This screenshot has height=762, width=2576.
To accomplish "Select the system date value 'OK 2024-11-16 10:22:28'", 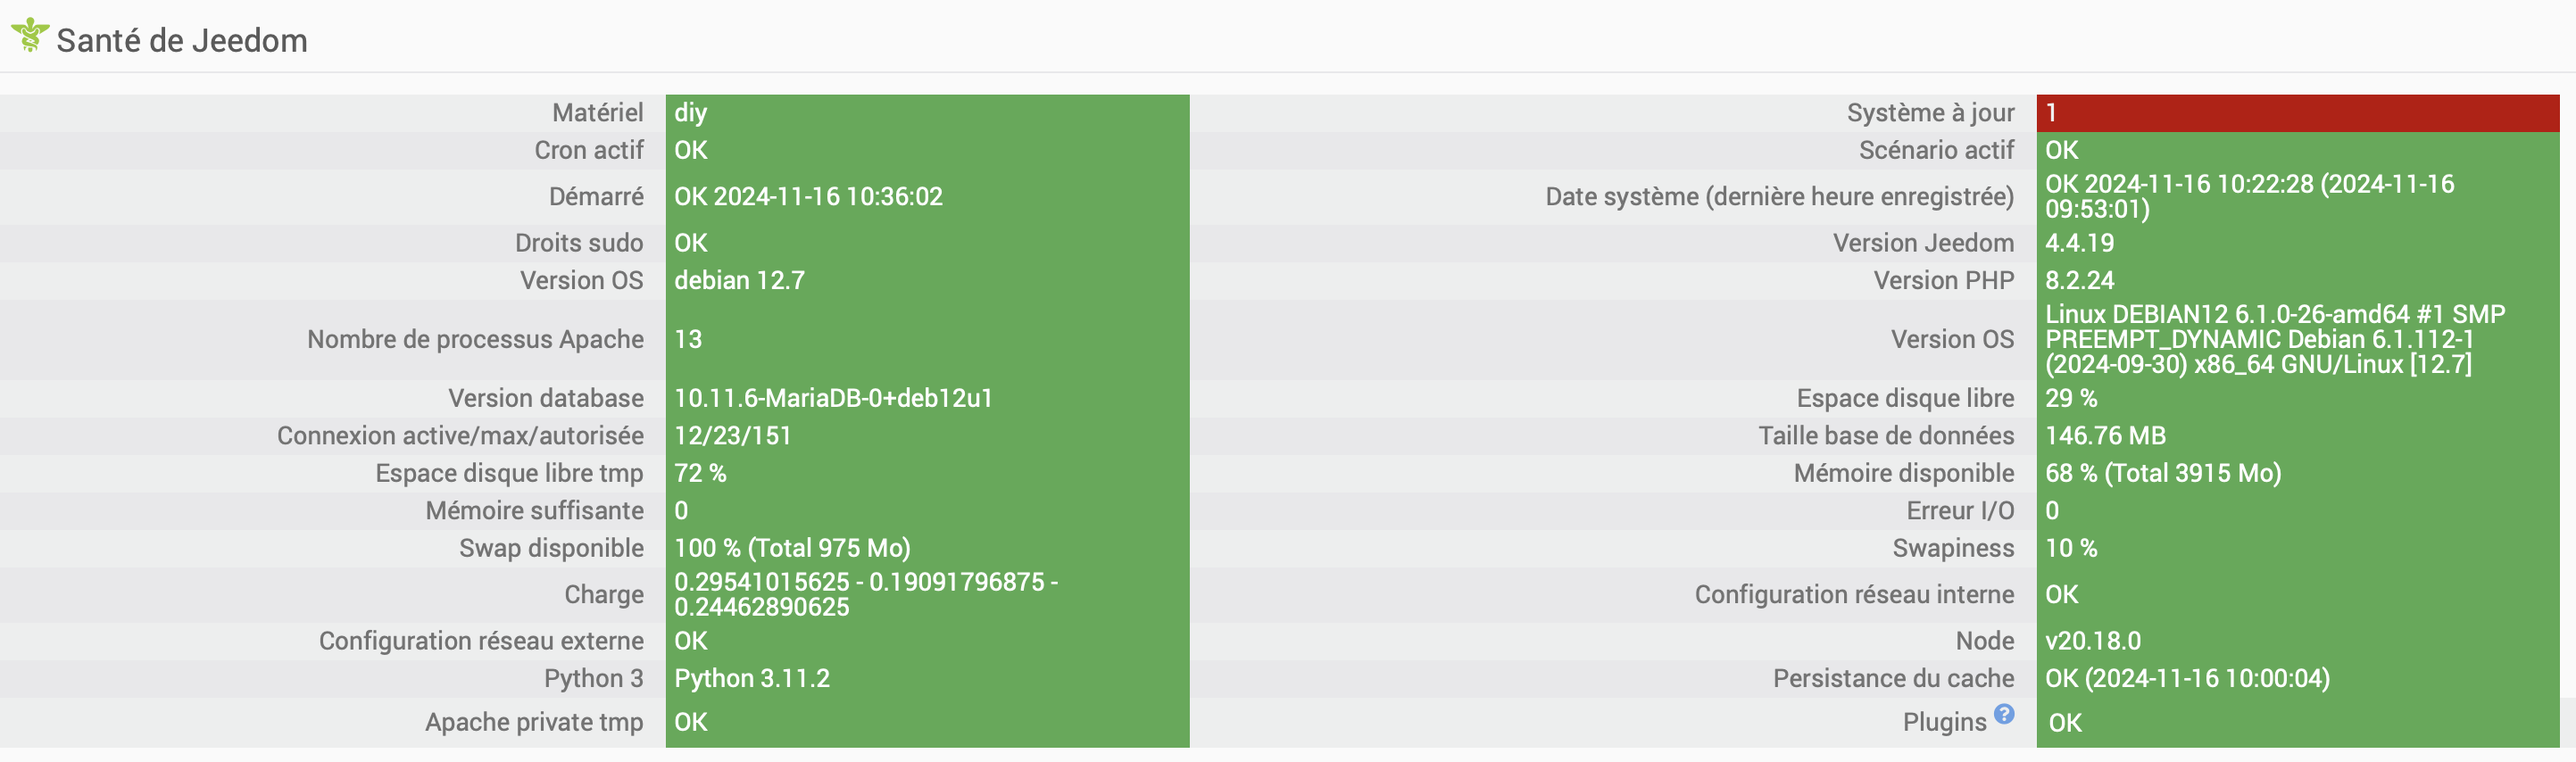I will coord(2249,196).
